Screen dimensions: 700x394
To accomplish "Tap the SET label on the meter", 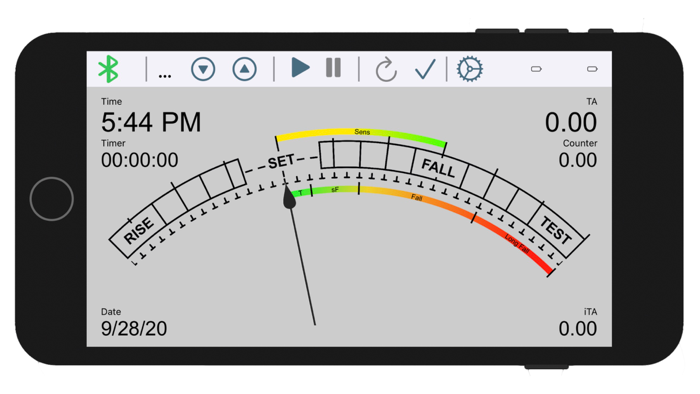I will (x=281, y=162).
